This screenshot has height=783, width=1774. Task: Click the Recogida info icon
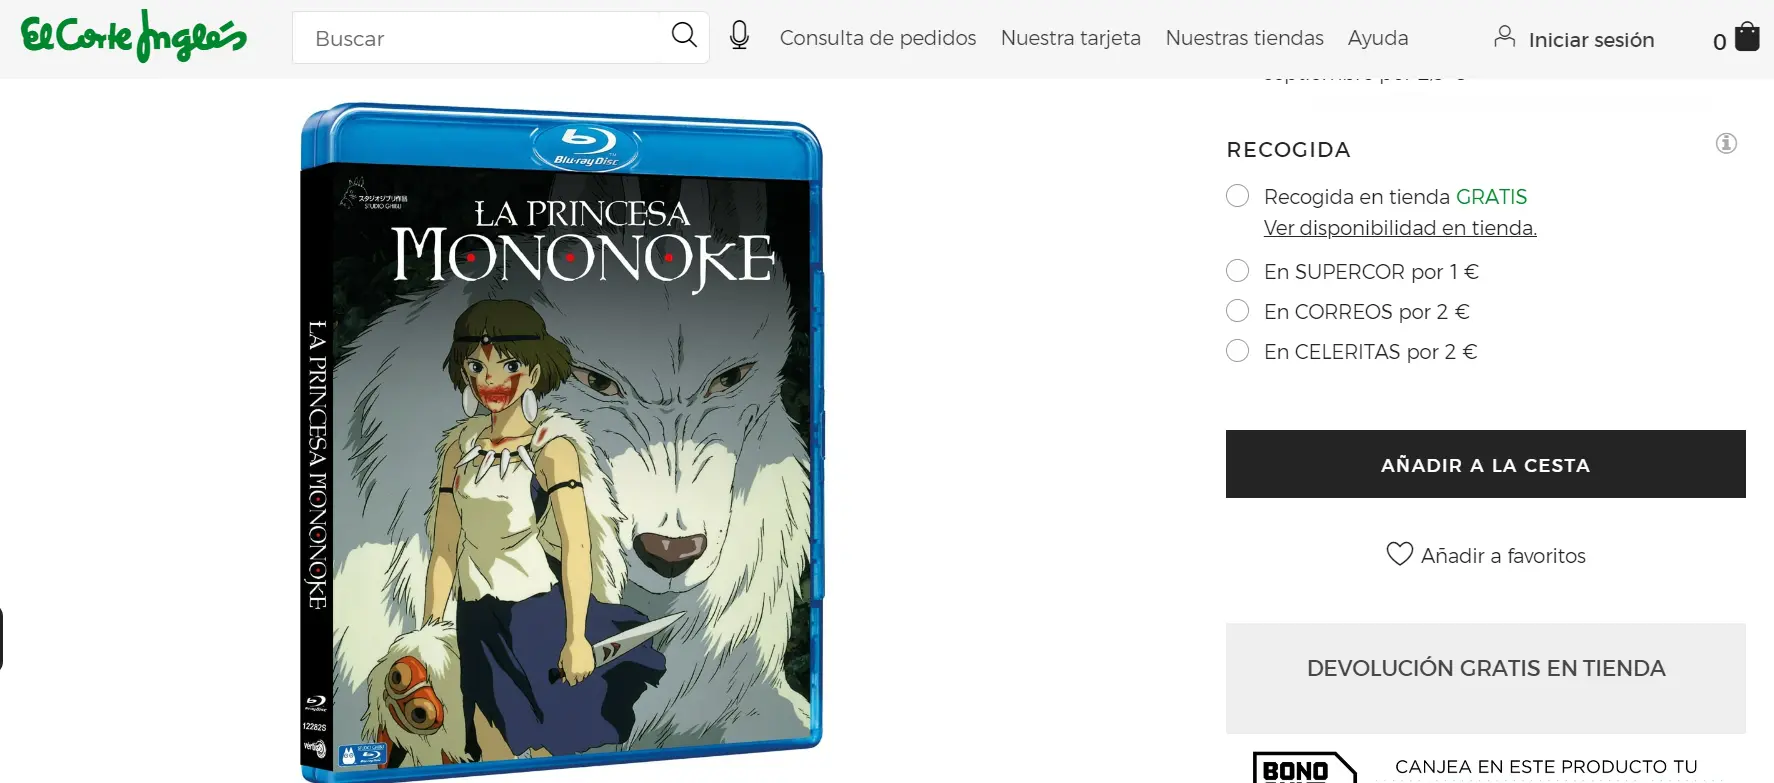tap(1726, 144)
